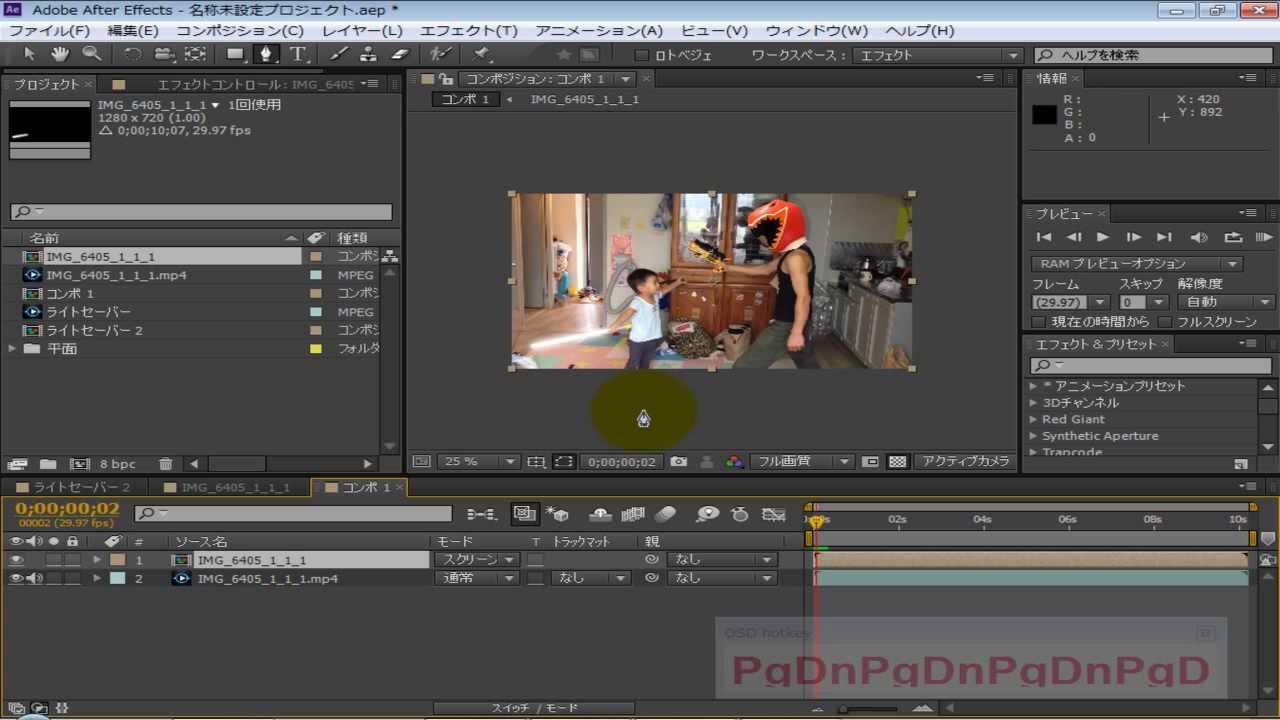Select the Eraser tool
Viewport: 1280px width, 720px height.
(400, 54)
